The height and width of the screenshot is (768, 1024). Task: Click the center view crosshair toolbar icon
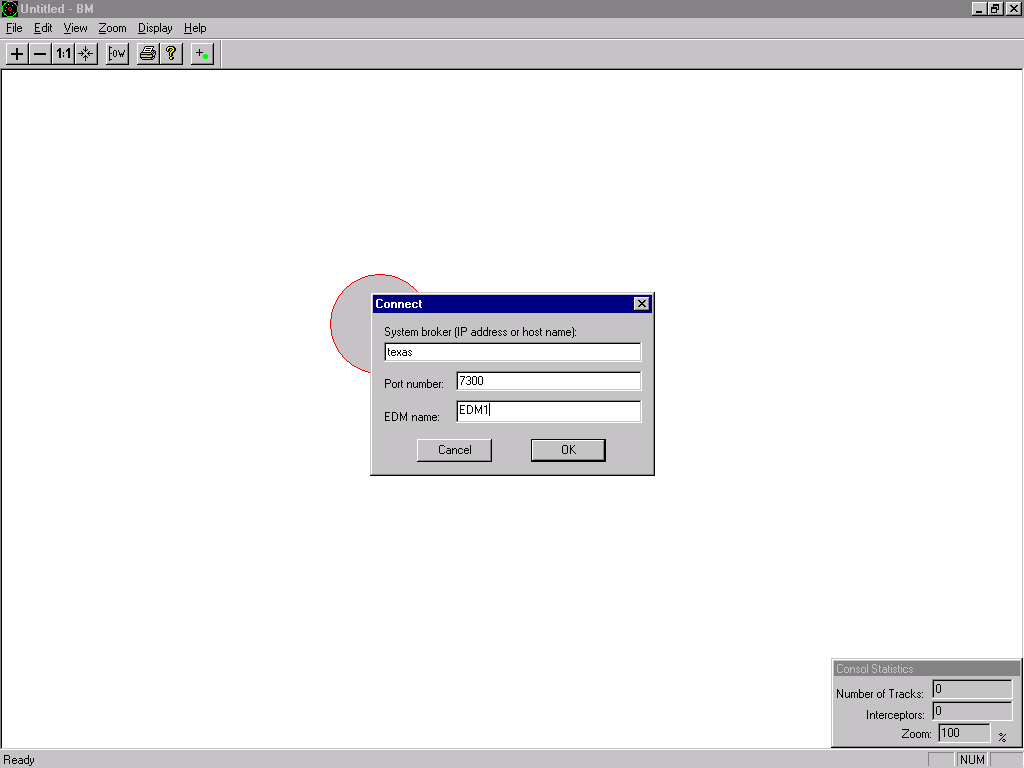click(86, 54)
